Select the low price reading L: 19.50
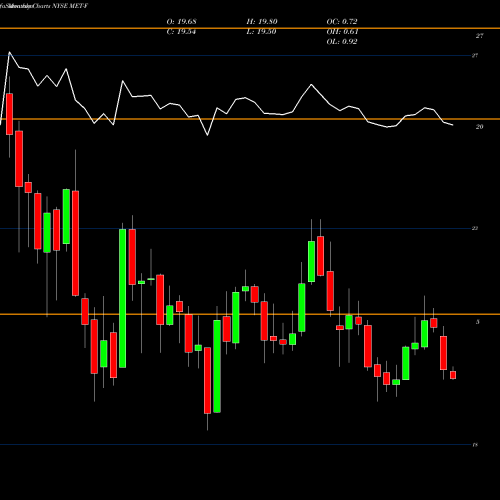500x500 pixels. click(x=261, y=32)
